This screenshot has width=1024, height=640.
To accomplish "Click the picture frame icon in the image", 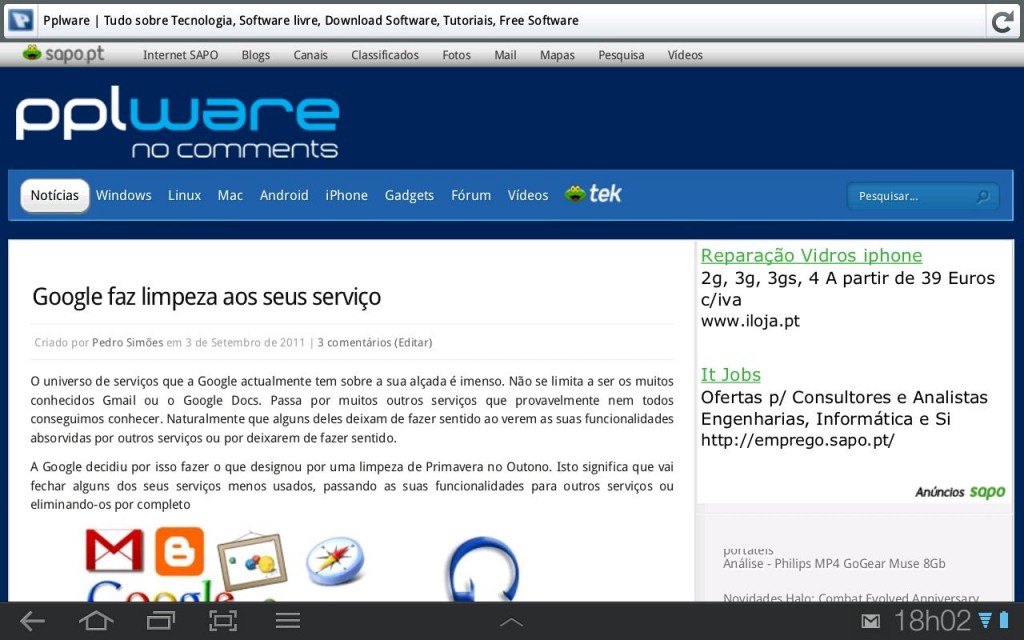I will pyautogui.click(x=252, y=562).
